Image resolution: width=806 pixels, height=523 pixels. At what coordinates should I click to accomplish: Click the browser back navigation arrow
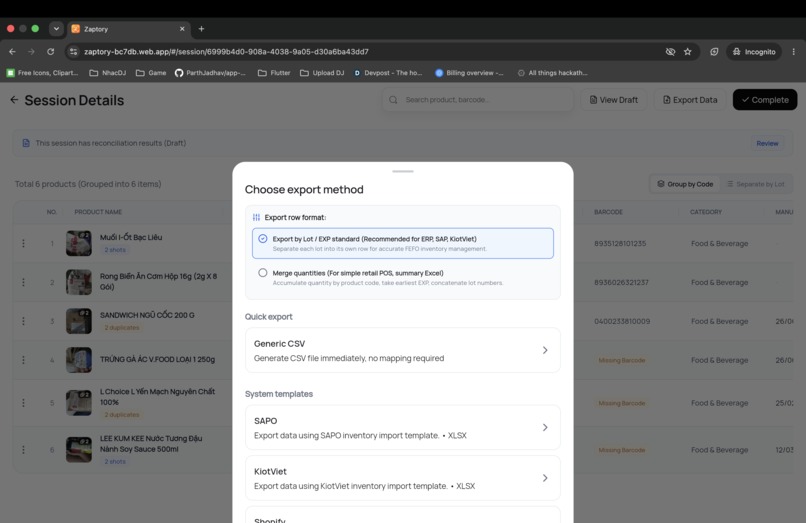(x=12, y=51)
